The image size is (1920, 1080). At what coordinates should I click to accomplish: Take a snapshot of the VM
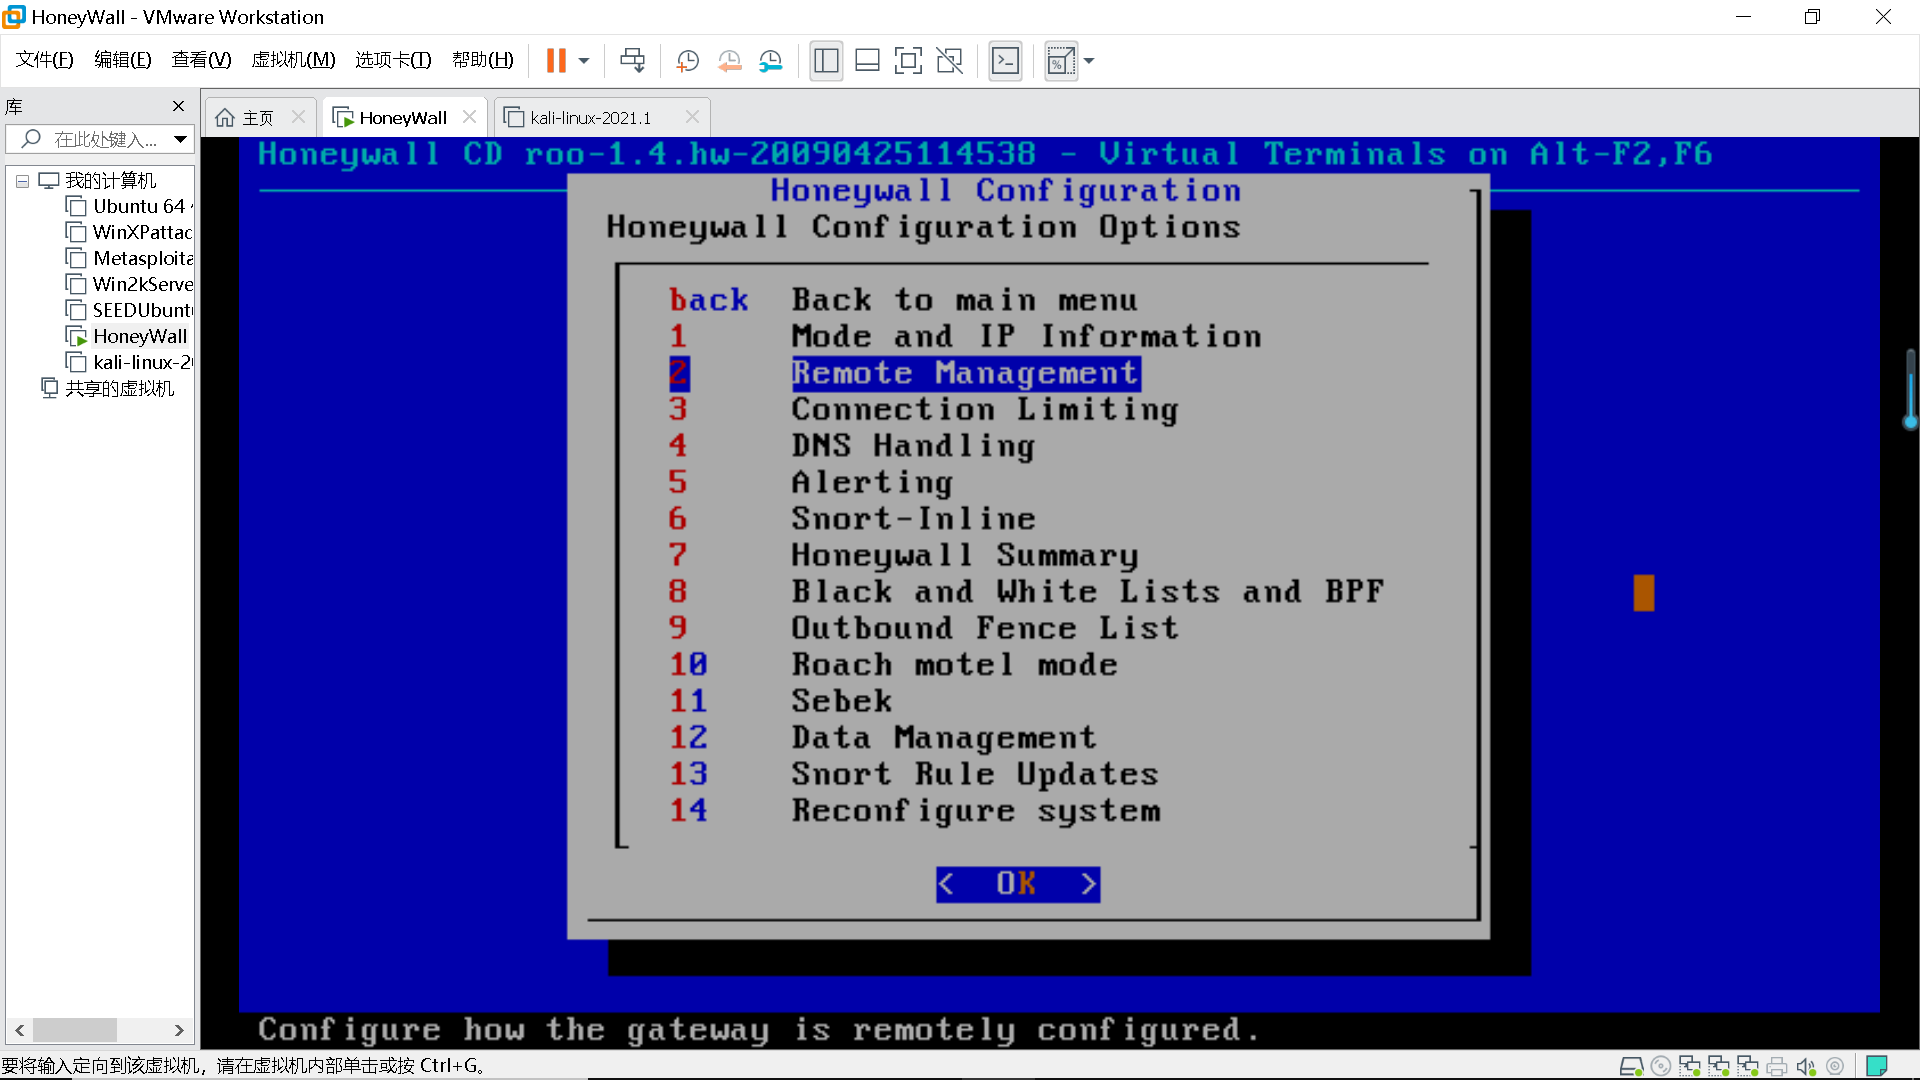click(687, 61)
